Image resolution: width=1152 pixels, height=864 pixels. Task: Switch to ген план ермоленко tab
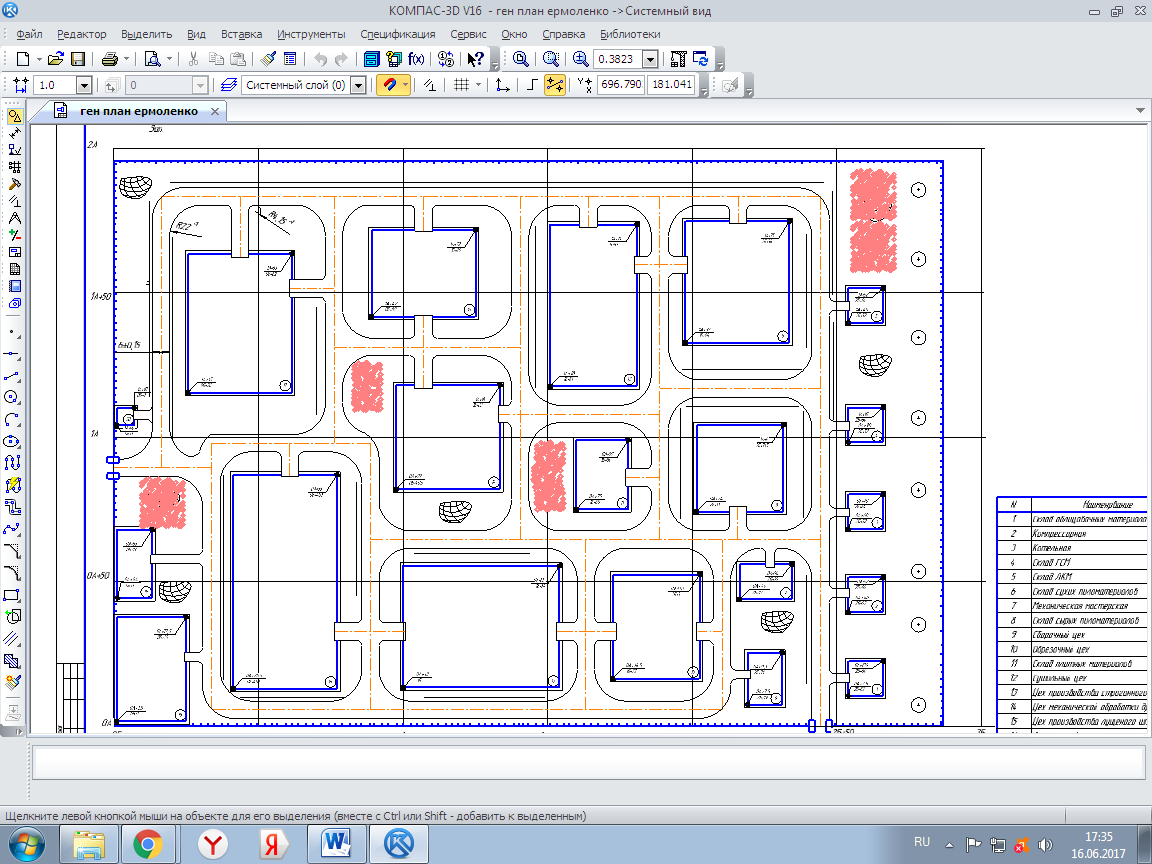139,111
